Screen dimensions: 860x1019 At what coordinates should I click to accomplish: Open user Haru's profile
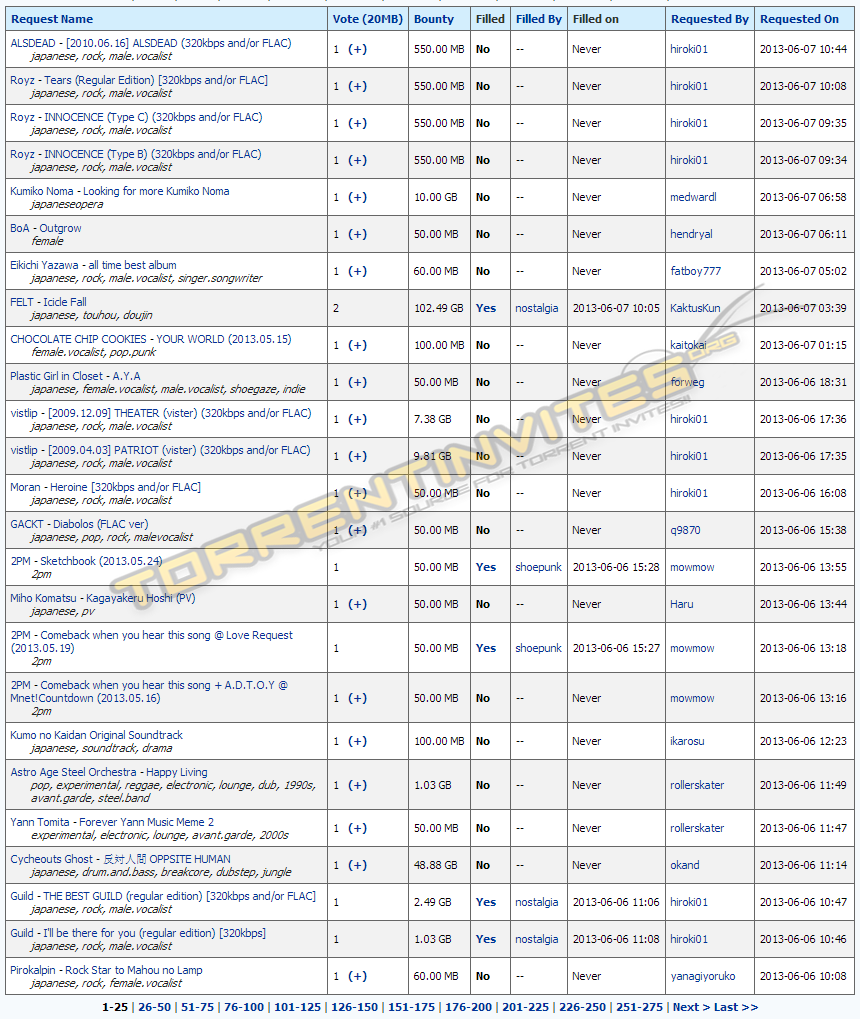(x=682, y=605)
